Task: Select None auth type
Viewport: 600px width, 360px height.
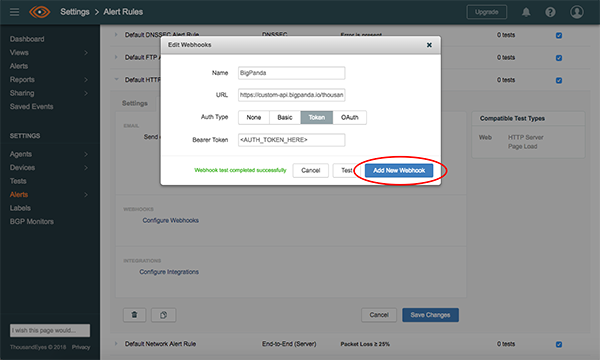Action: (254, 117)
